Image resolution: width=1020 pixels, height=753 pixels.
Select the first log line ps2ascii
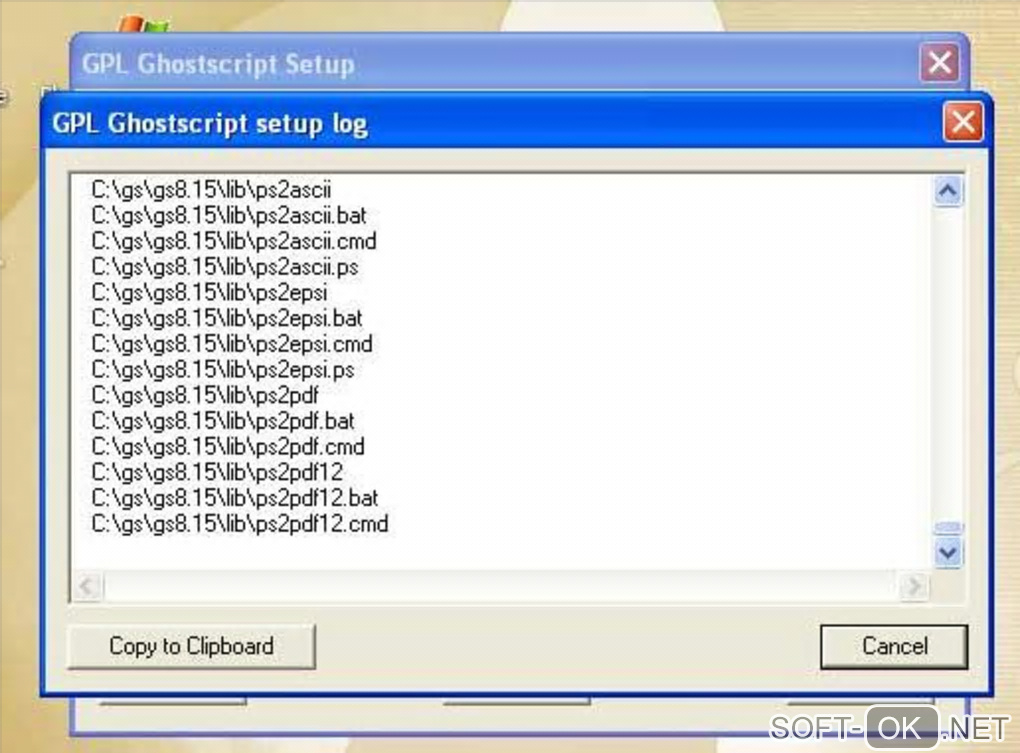tap(211, 190)
